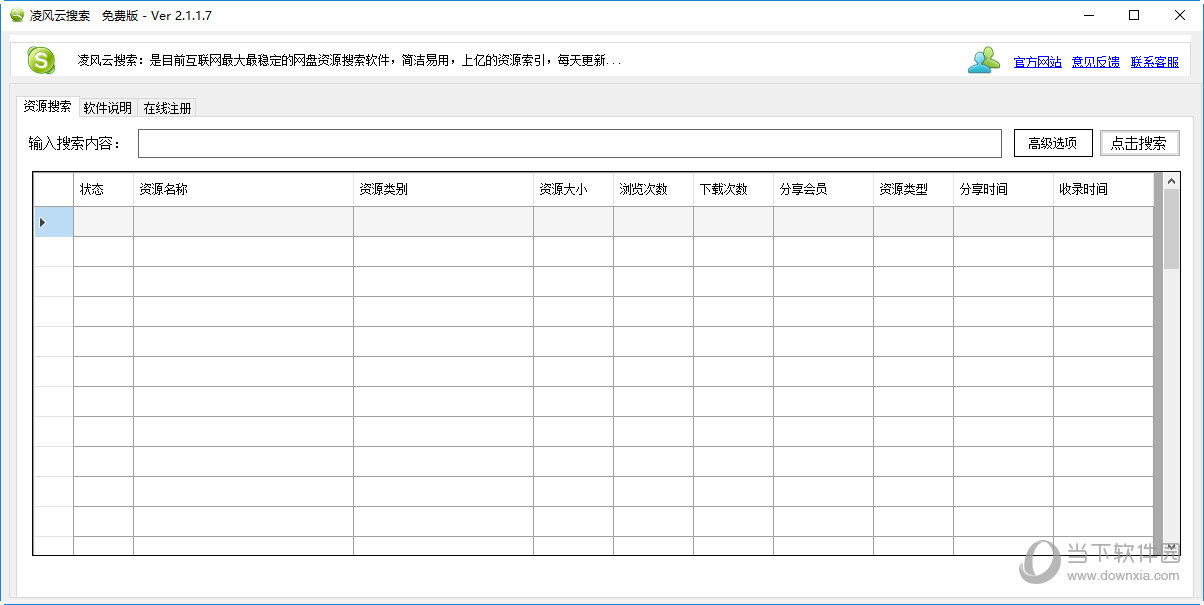Click the app icon in title bar
1204x605 pixels.
(x=17, y=16)
